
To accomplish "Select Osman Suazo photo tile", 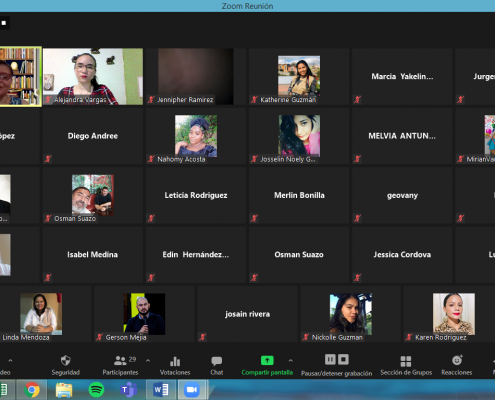I will click(x=93, y=195).
